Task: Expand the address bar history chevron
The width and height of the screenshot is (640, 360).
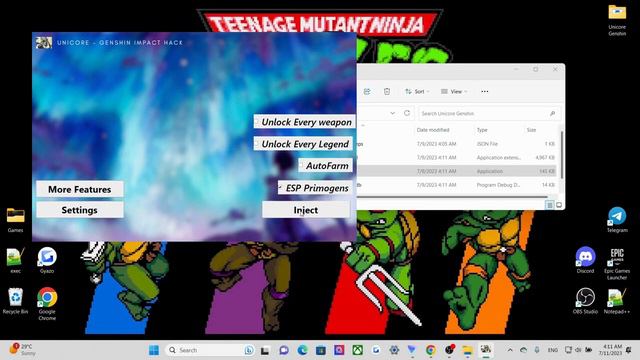Action: tap(392, 113)
